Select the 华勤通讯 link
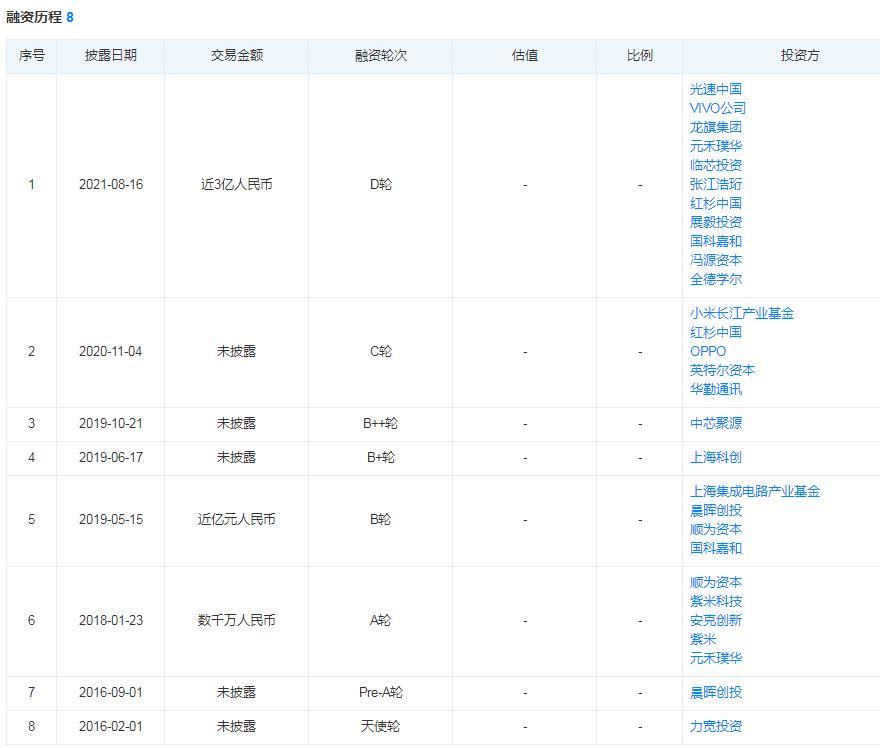The image size is (880, 748). pyautogui.click(x=715, y=389)
